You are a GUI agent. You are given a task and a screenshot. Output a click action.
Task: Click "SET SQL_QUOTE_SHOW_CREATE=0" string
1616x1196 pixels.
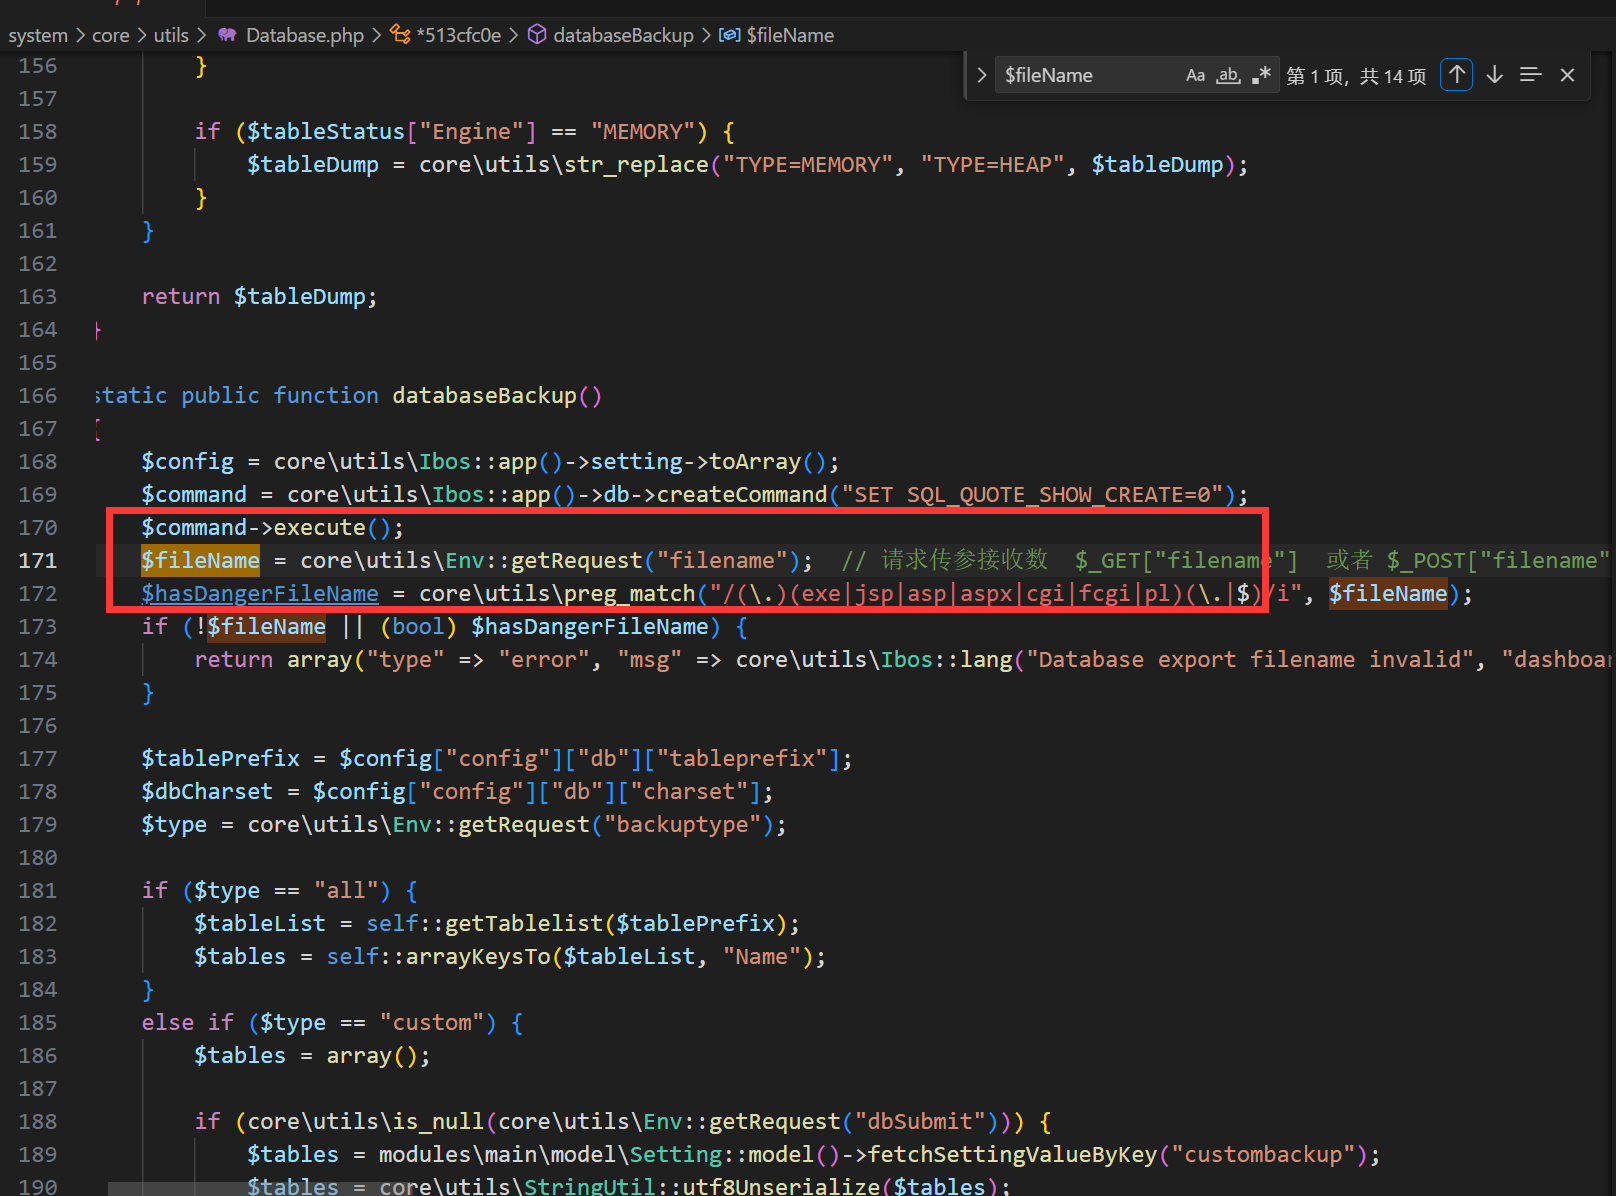click(1032, 495)
